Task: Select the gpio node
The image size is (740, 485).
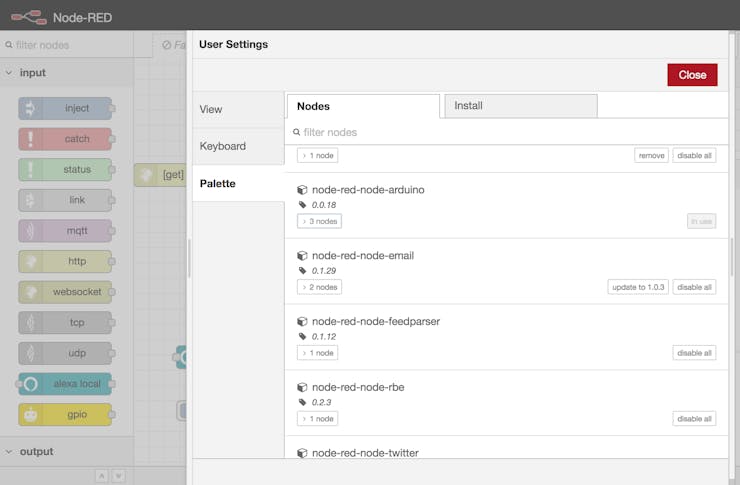Action: [66, 415]
